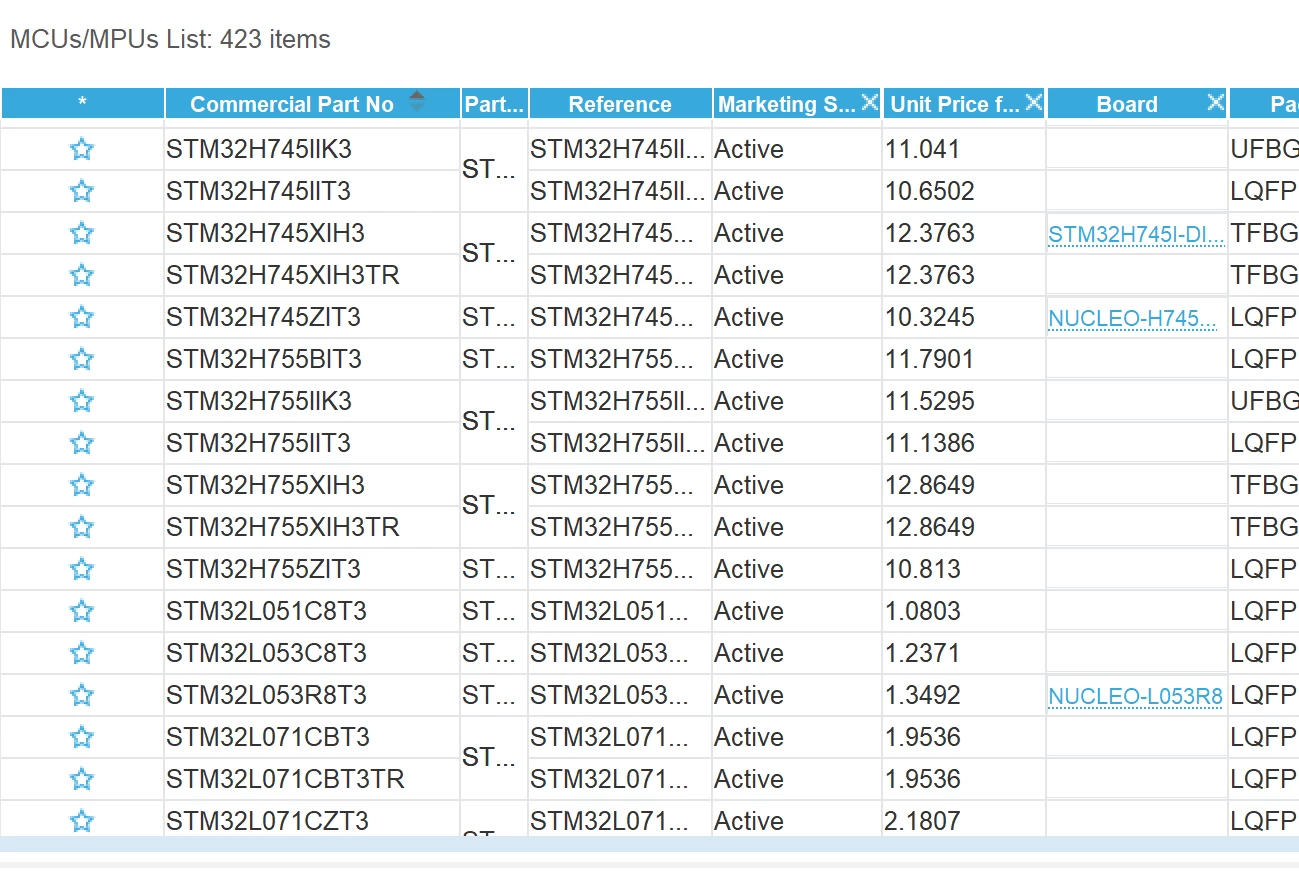This screenshot has height=872, width=1299.
Task: Select the STM32L051C8T3 row
Action: pyautogui.click(x=650, y=611)
